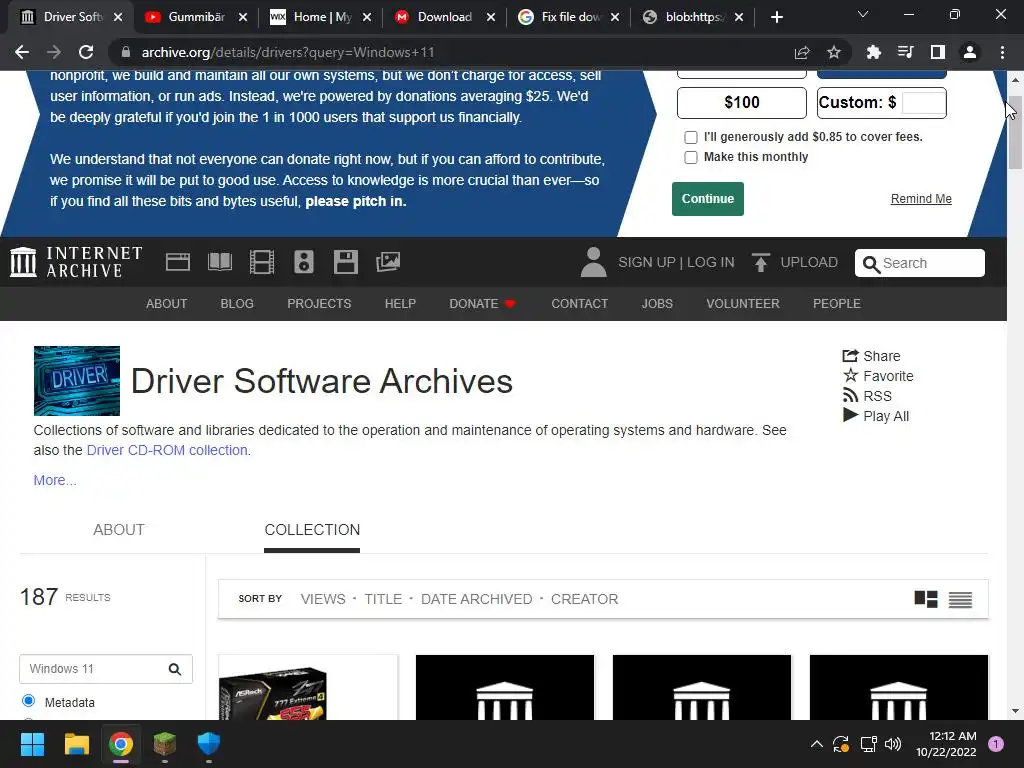The width and height of the screenshot is (1024, 768).
Task: Click the Share link
Action: click(871, 356)
